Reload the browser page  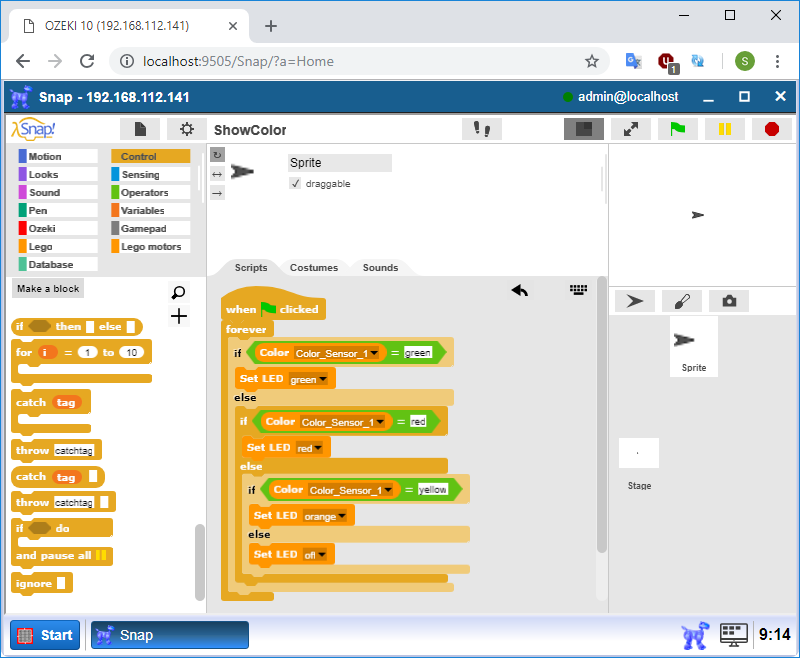[87, 61]
